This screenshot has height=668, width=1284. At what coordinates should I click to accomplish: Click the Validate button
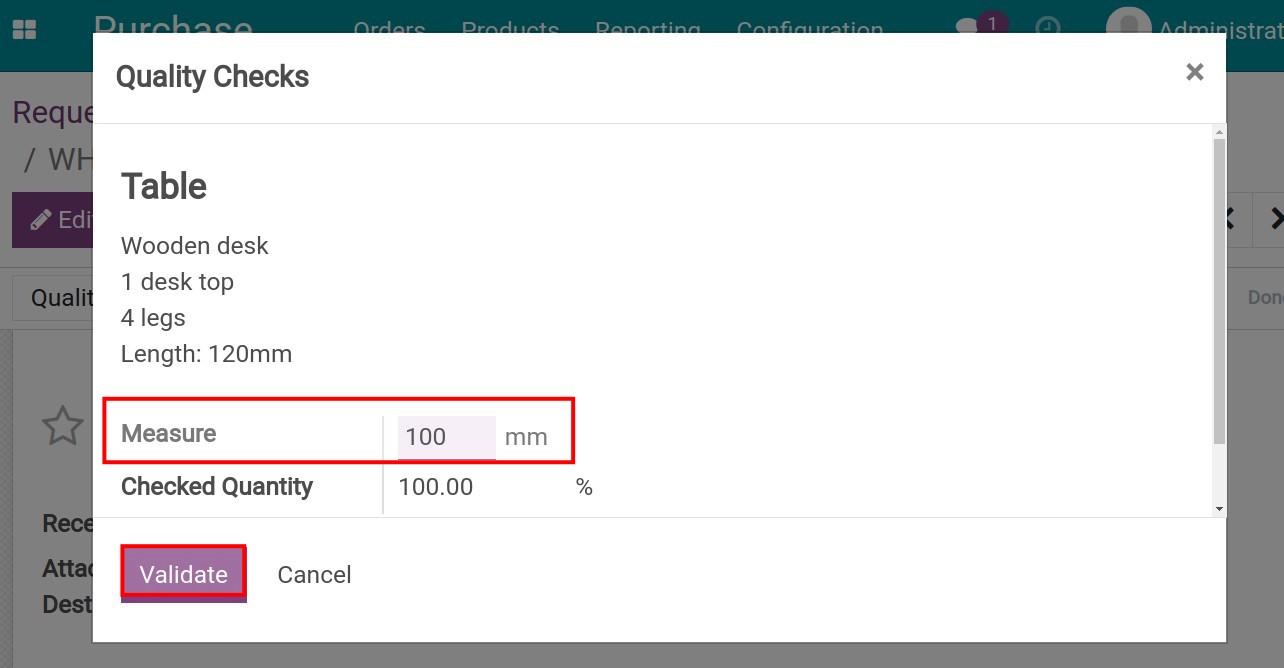point(183,574)
